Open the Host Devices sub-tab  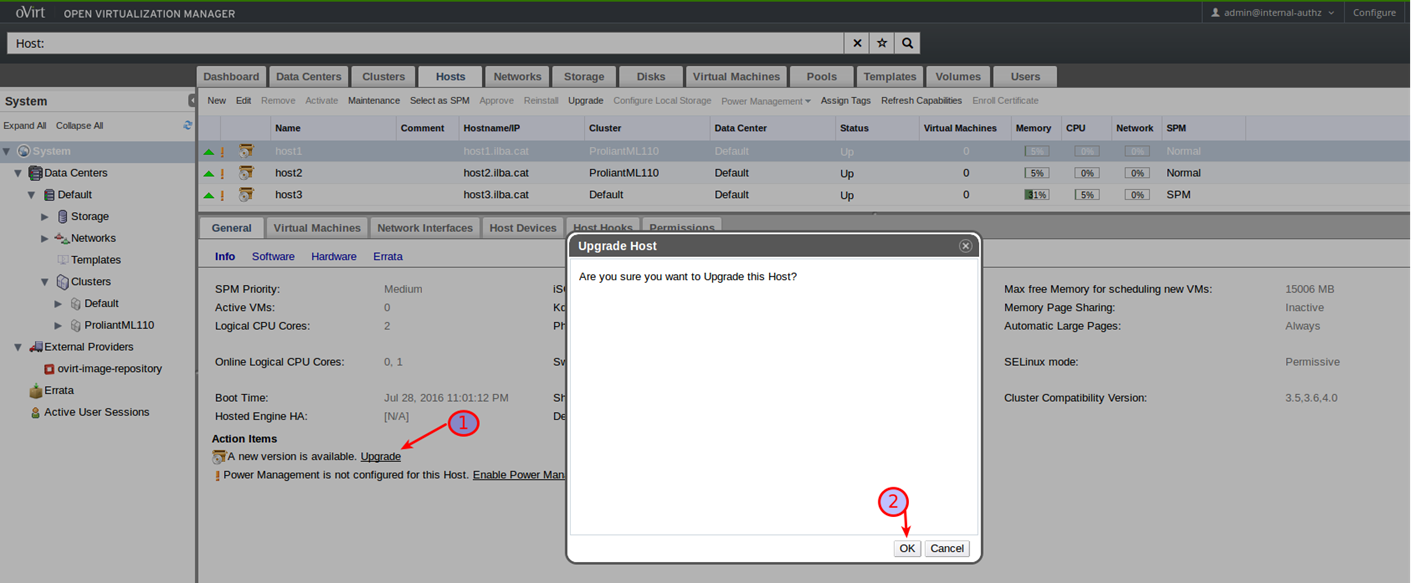523,228
